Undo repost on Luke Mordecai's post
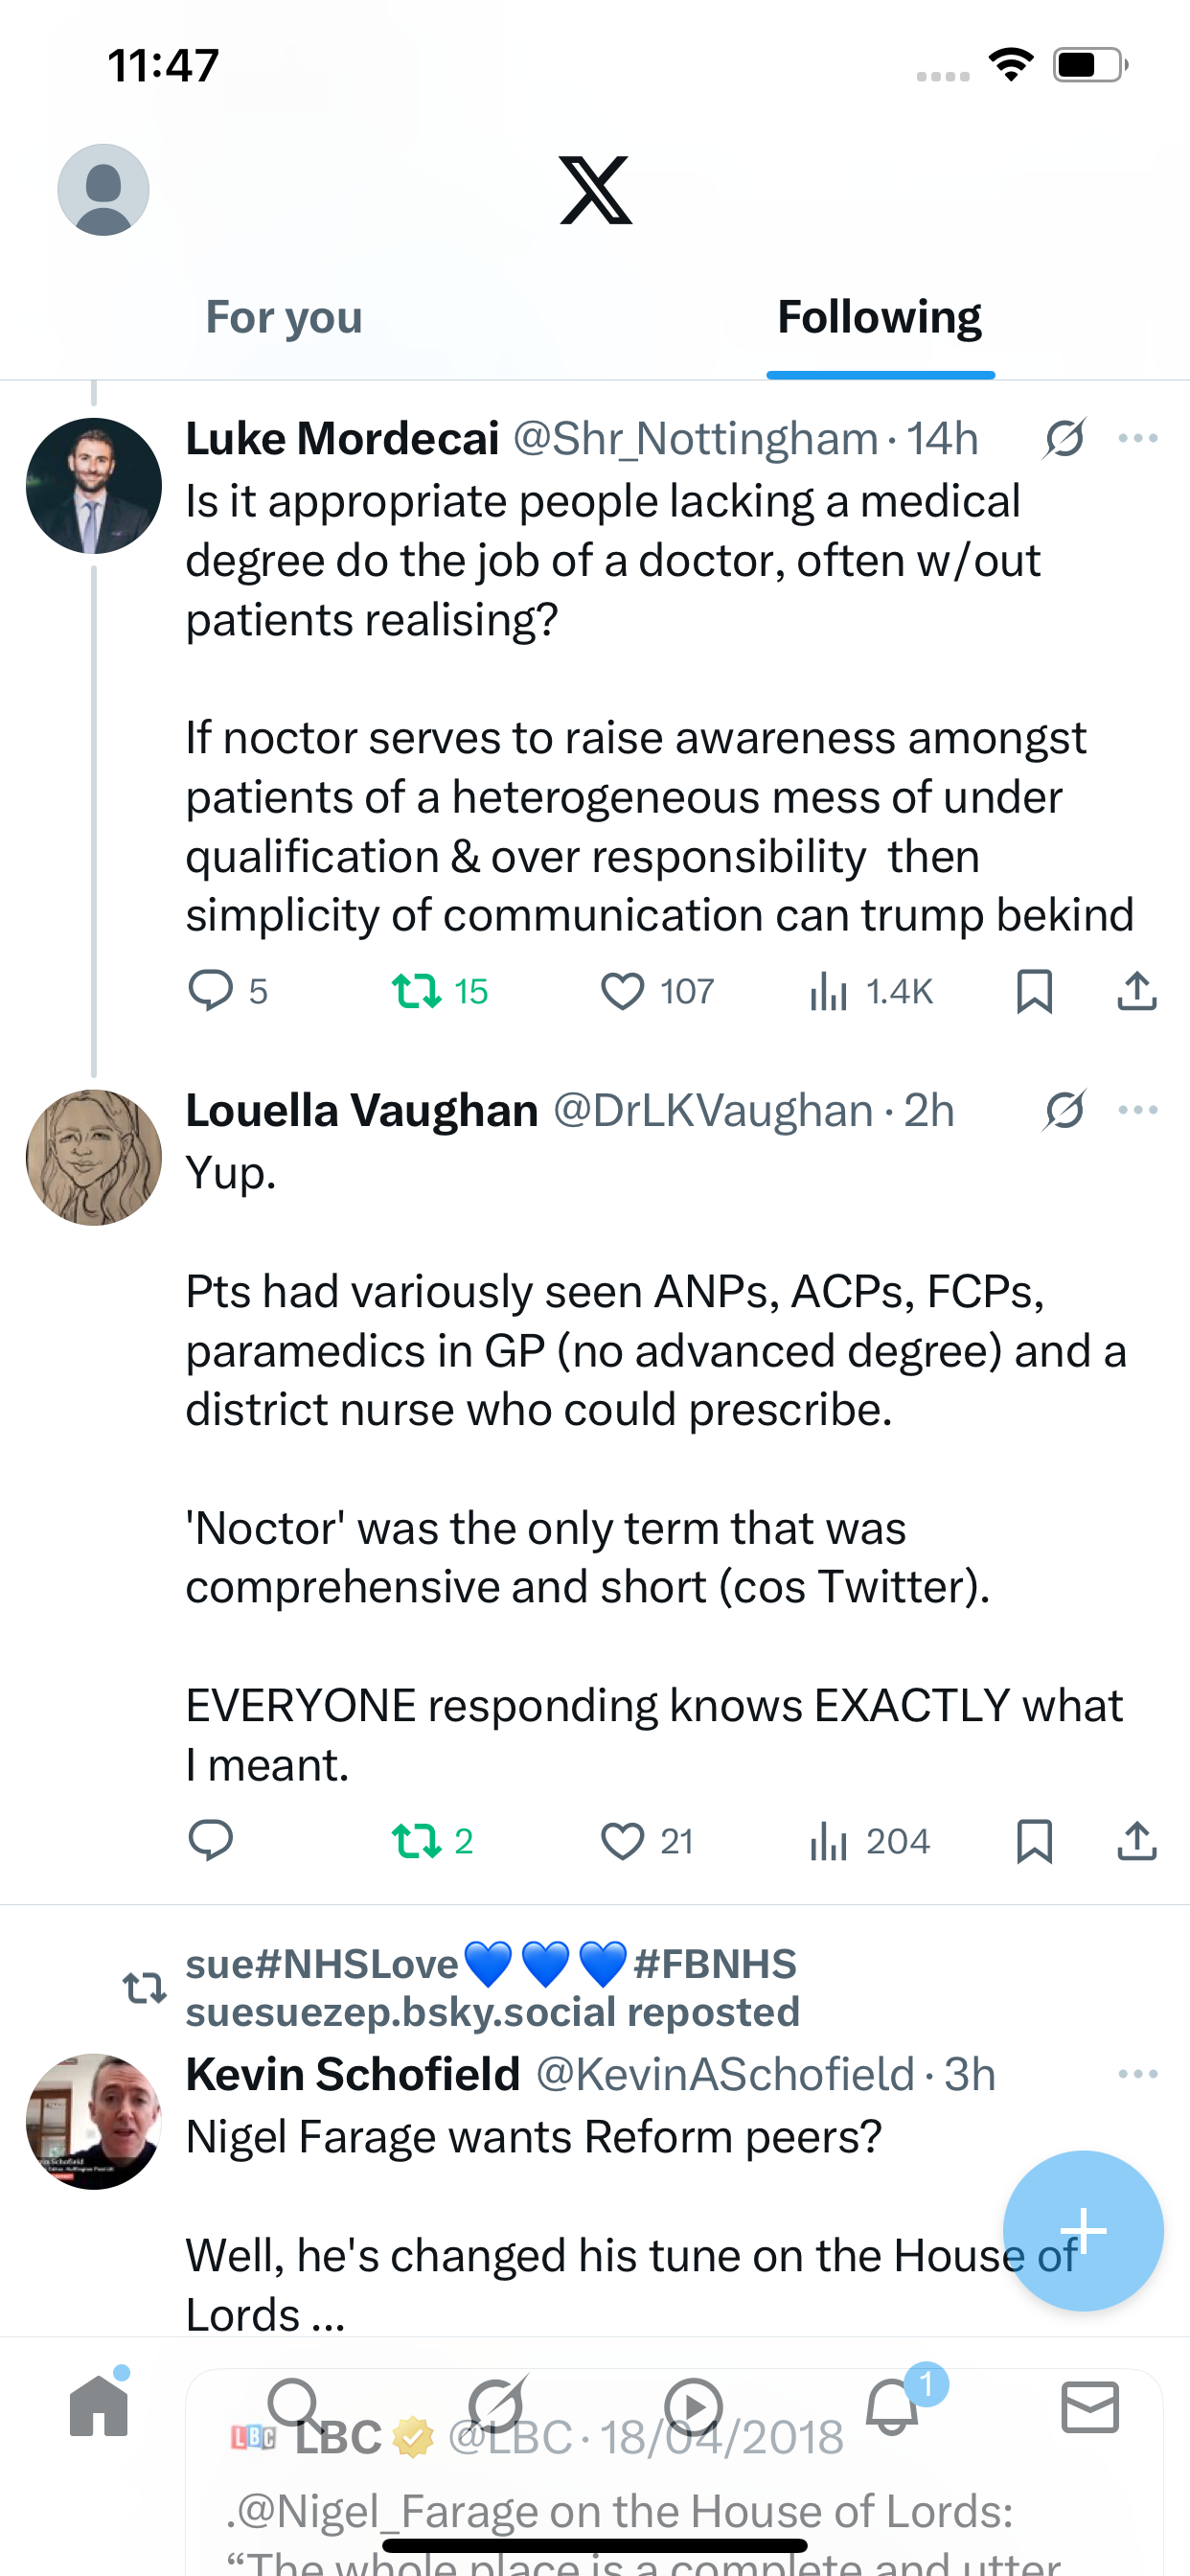The height and width of the screenshot is (2576, 1190). coord(416,991)
